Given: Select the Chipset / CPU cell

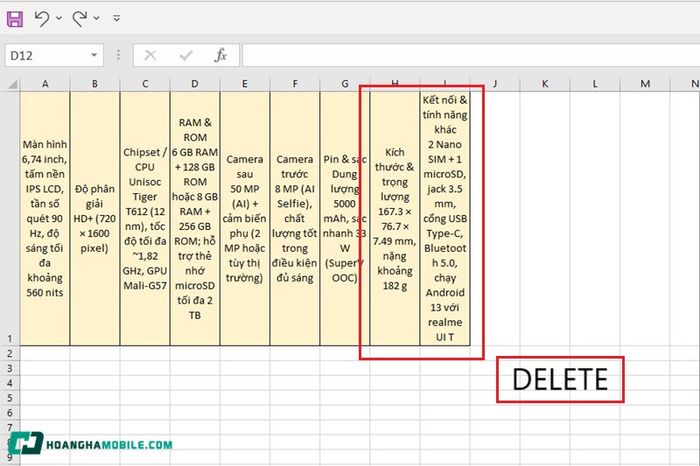Looking at the screenshot, I should 145,218.
